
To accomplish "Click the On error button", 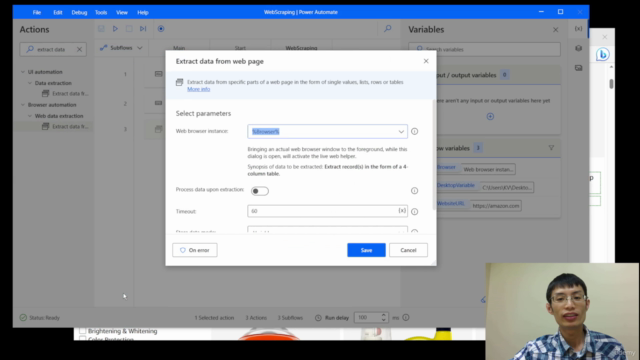I will tap(195, 250).
